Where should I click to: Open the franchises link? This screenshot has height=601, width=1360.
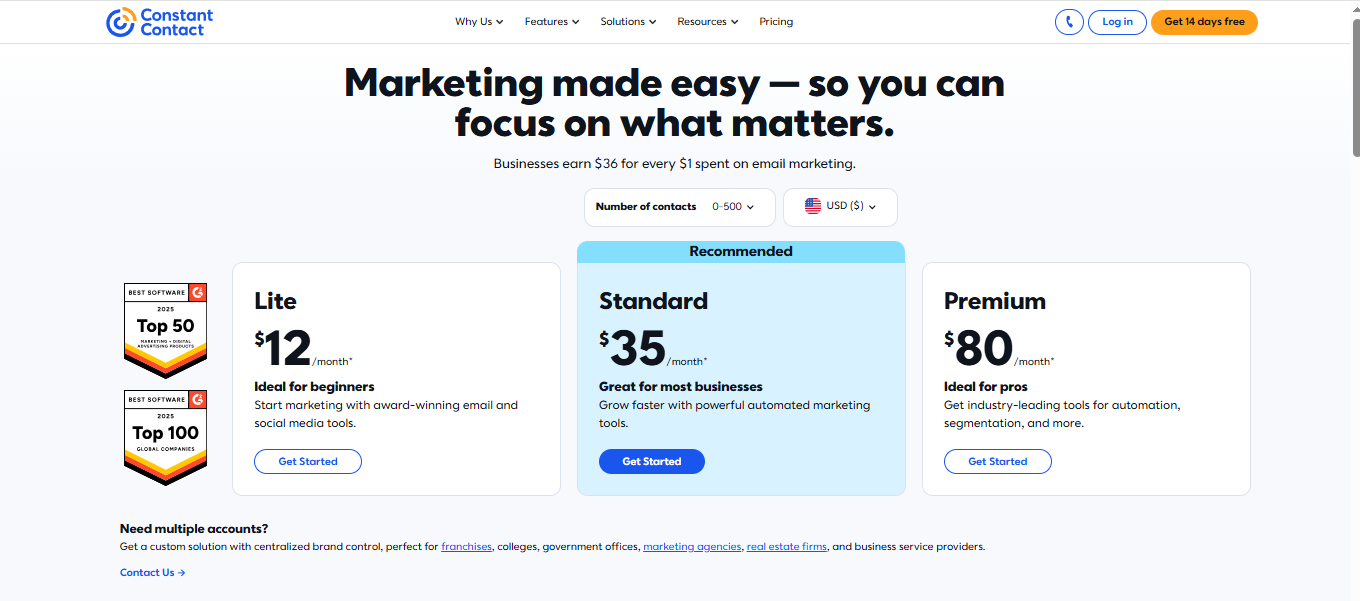click(467, 547)
